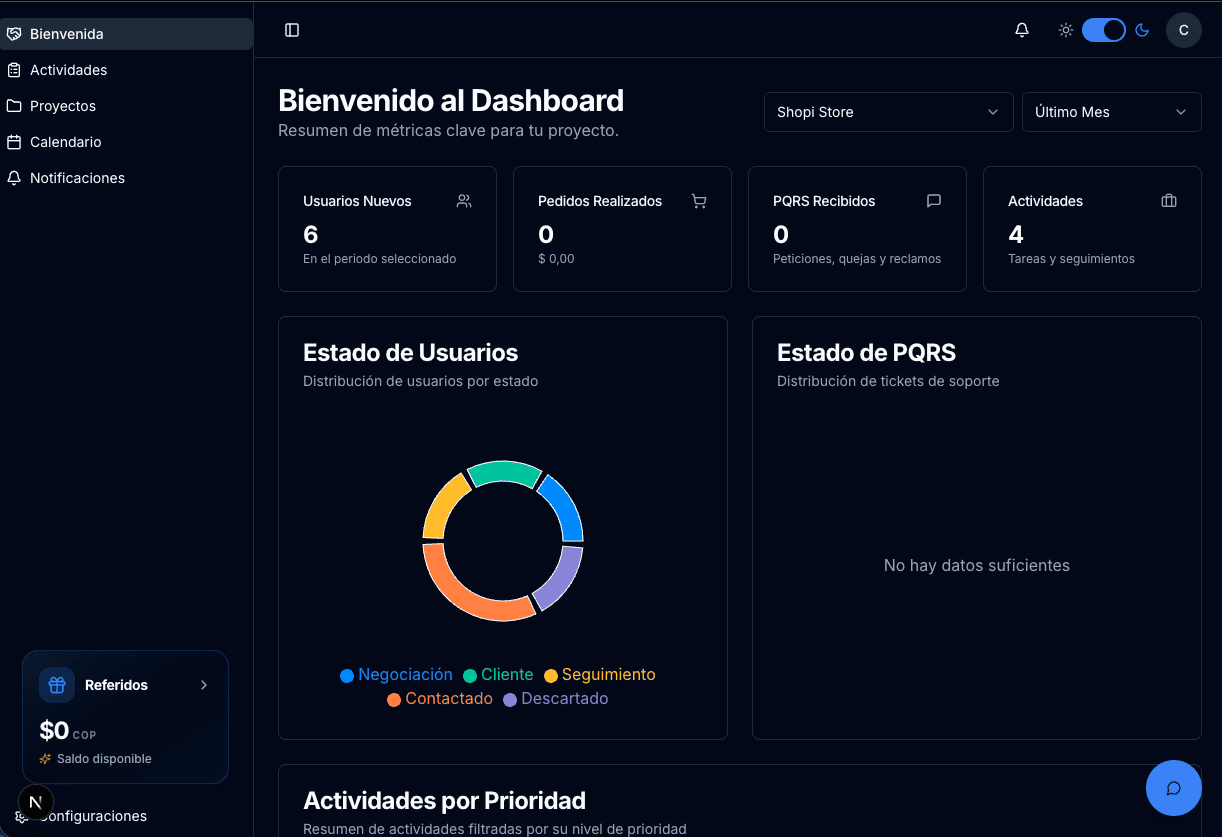
Task: Select Proyectos from the sidebar
Action: tap(64, 106)
